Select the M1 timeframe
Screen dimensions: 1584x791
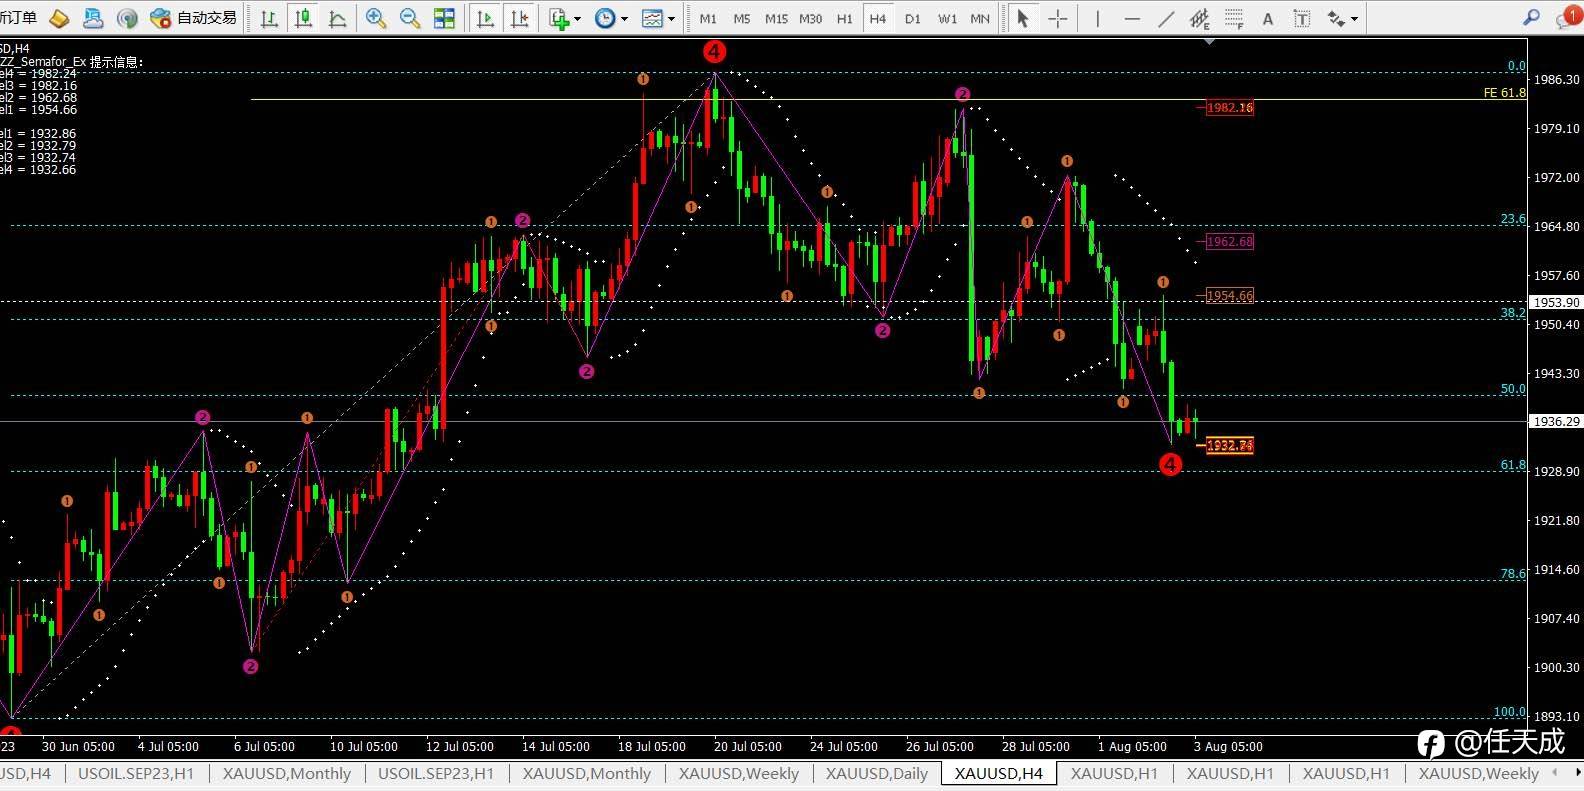coord(708,18)
